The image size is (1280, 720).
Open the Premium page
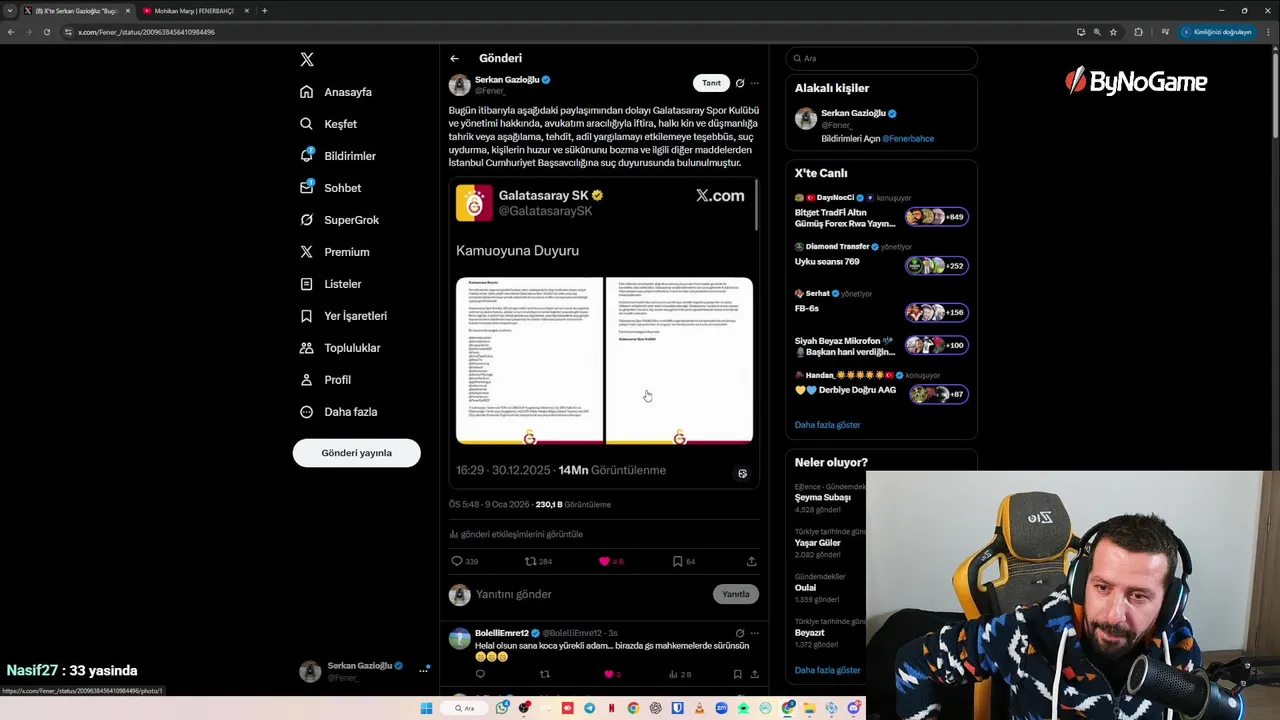[335, 252]
